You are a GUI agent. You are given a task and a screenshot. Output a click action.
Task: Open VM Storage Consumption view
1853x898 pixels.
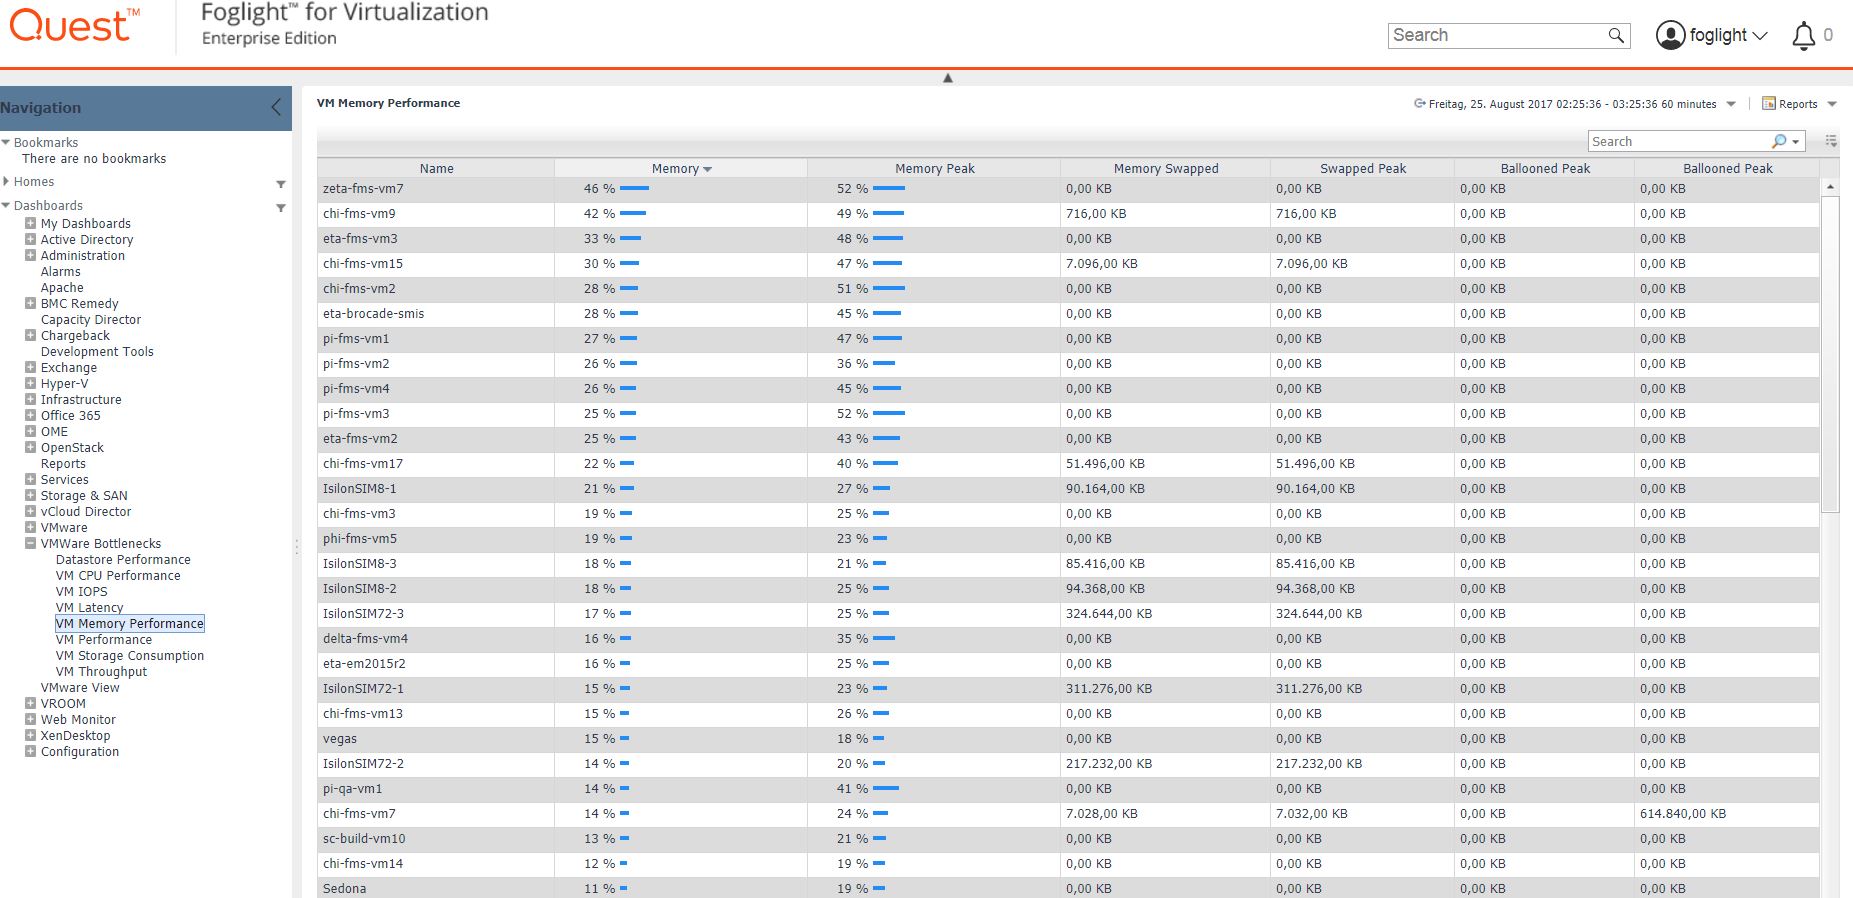tap(130, 655)
